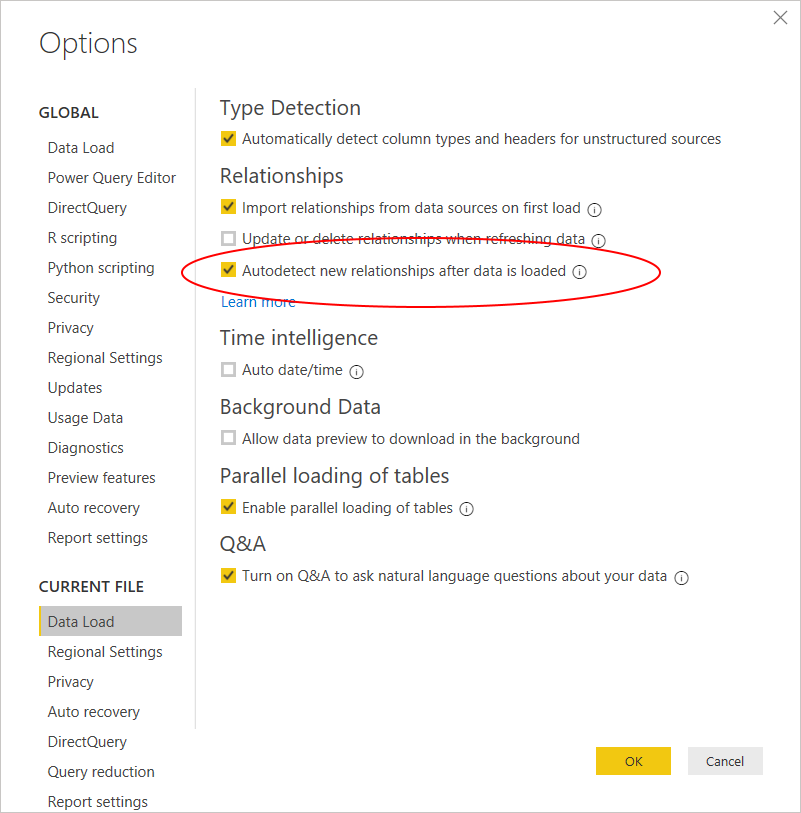The width and height of the screenshot is (801, 813).
Task: Click info icon beside Auto date/time
Action: click(356, 372)
